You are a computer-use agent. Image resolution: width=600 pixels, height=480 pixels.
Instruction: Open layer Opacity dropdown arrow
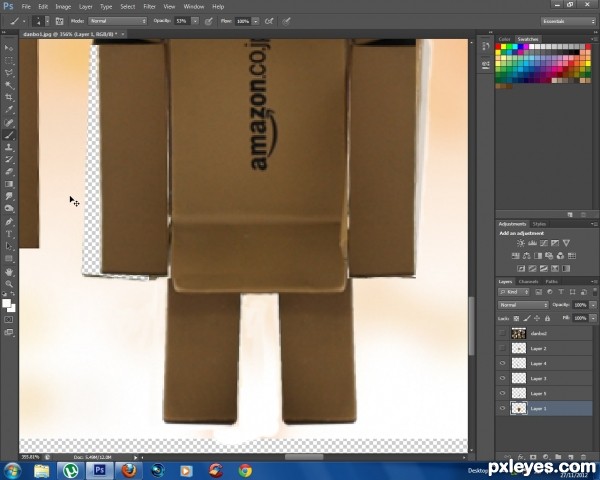[x=593, y=305]
